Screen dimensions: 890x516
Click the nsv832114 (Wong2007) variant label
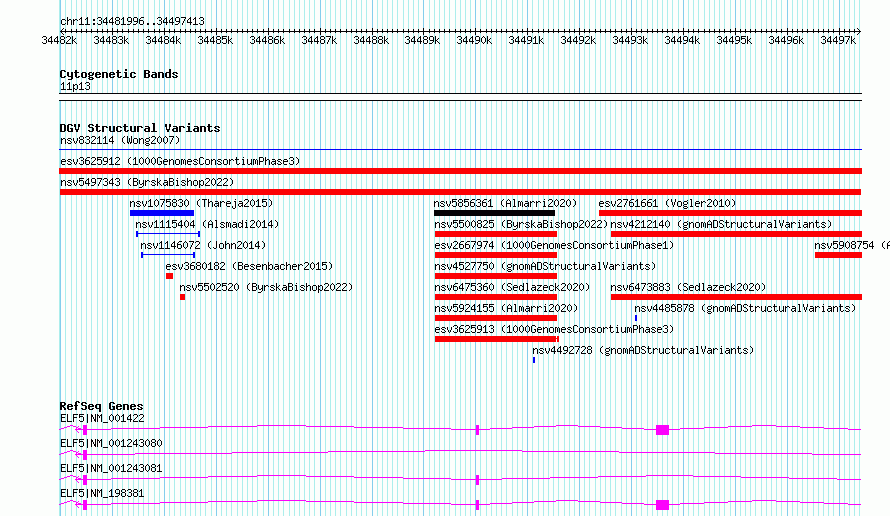[120, 140]
